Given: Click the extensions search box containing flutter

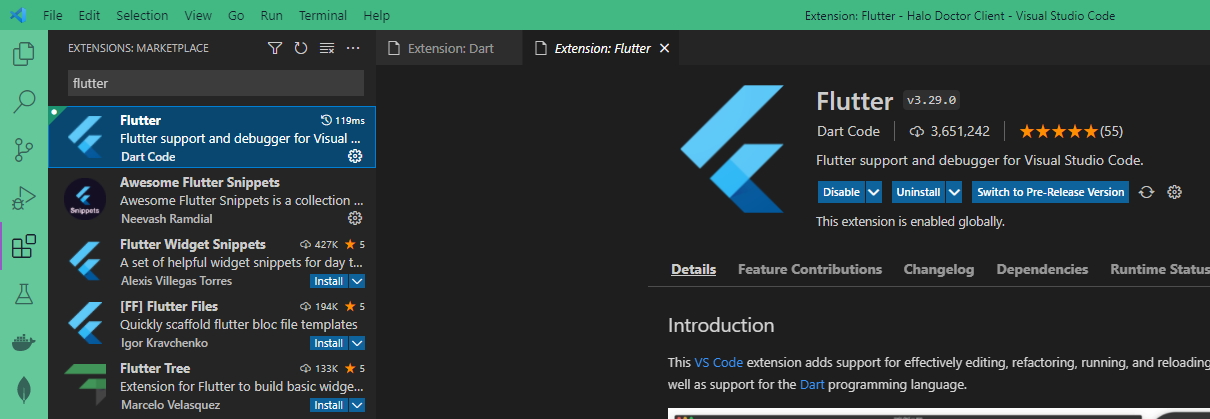Looking at the screenshot, I should coord(216,83).
